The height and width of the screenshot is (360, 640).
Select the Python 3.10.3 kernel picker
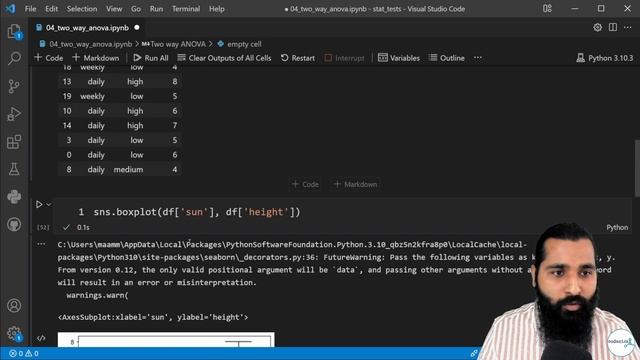pos(604,58)
